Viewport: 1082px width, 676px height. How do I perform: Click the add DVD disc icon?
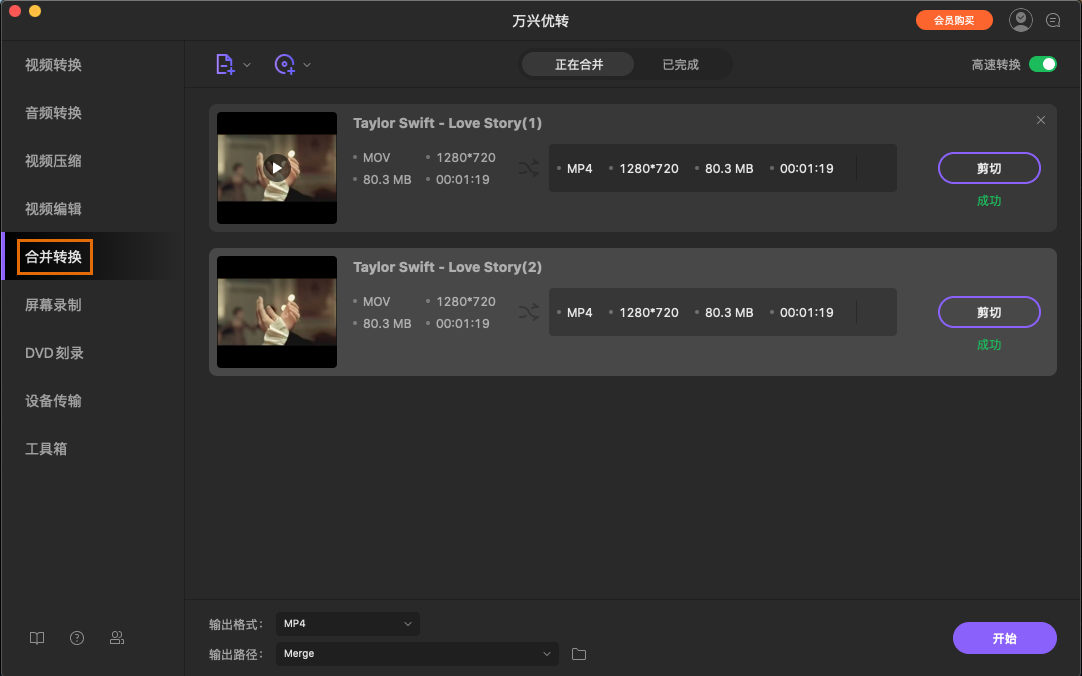(285, 64)
